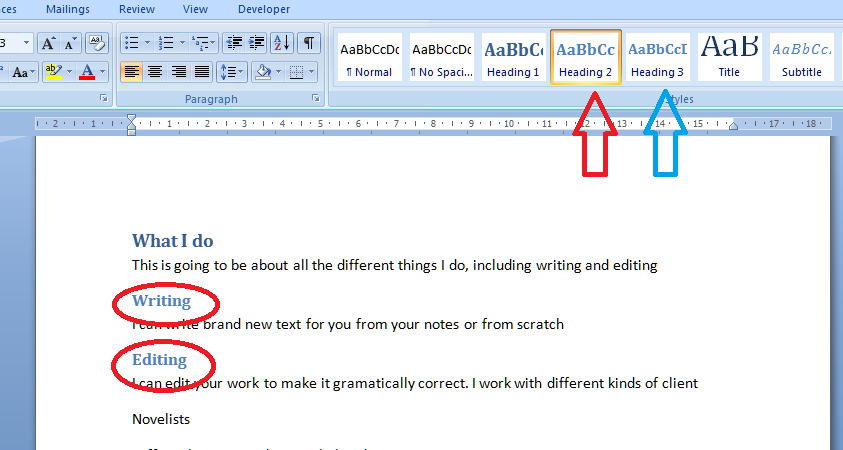Apply red font color
Screen dimensions: 843x450
87,72
